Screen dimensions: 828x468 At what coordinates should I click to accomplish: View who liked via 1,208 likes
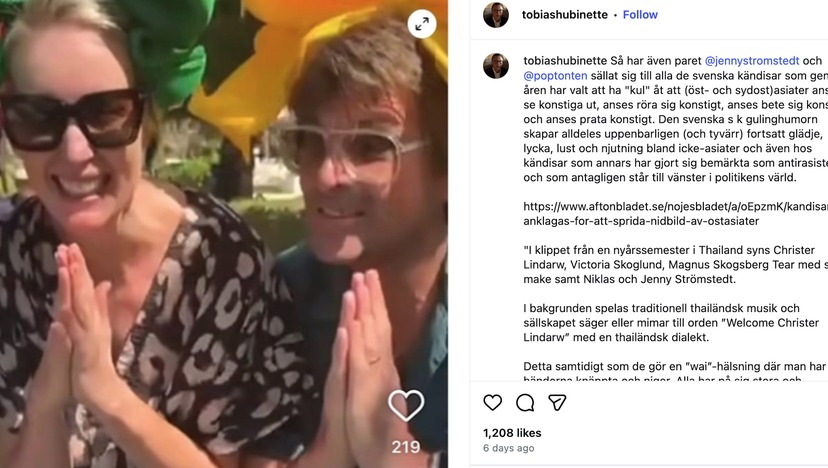[x=512, y=433]
